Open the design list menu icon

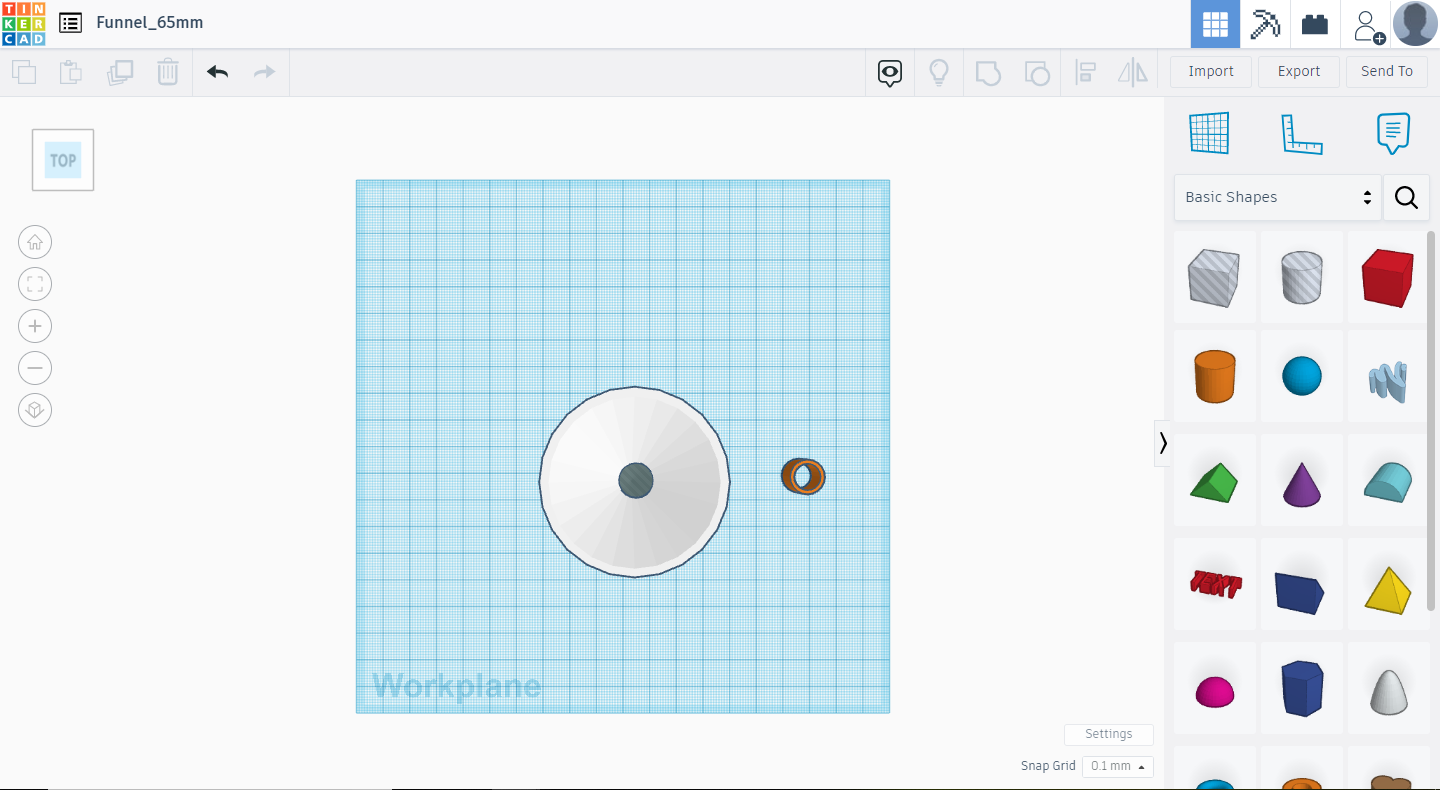[x=70, y=23]
